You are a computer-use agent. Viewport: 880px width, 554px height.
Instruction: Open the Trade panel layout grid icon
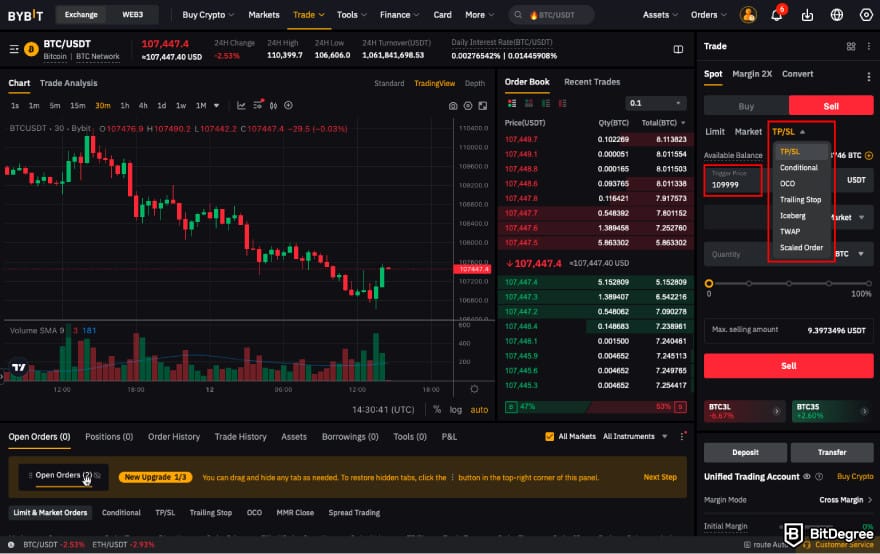[x=851, y=47]
